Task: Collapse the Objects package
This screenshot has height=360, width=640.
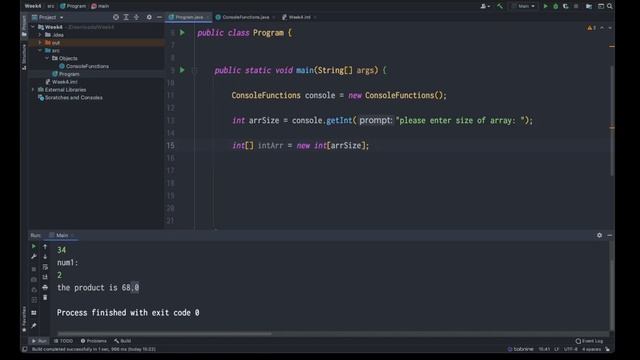Action: point(47,58)
